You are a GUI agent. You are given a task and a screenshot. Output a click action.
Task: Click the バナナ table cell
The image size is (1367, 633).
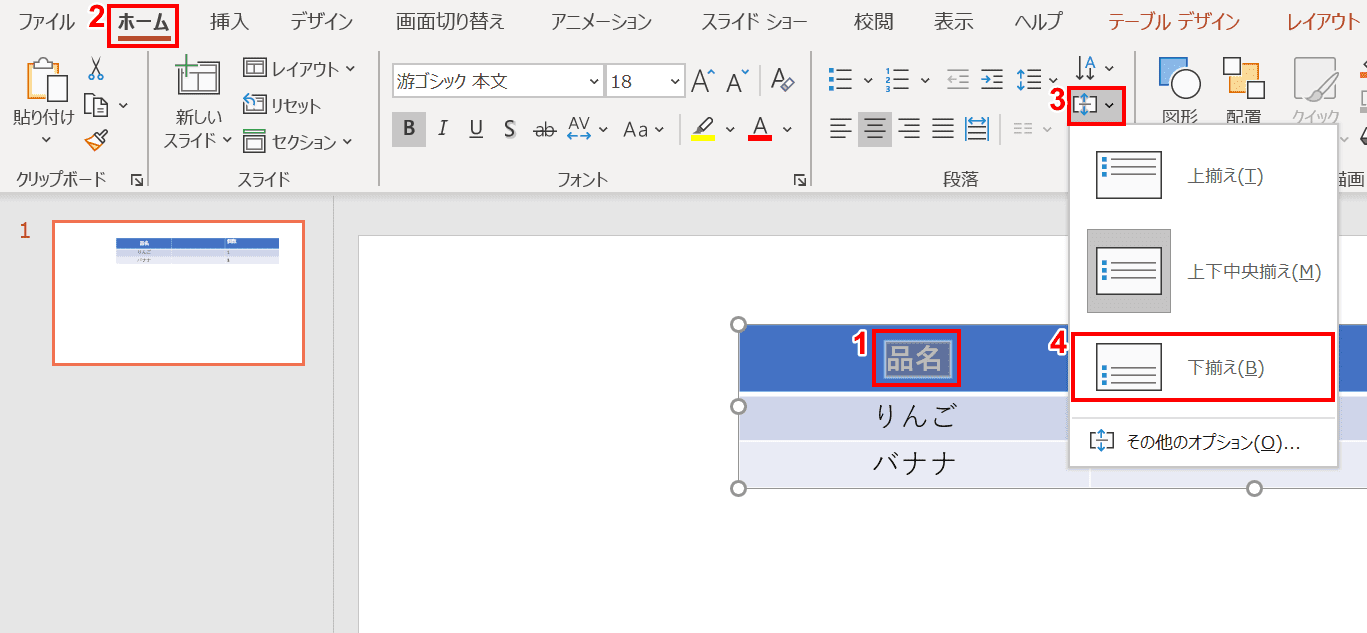[x=914, y=464]
